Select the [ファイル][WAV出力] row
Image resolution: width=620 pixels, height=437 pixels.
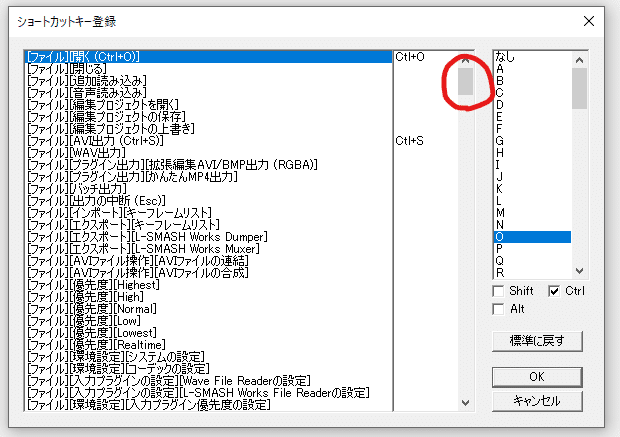pyautogui.click(x=208, y=153)
